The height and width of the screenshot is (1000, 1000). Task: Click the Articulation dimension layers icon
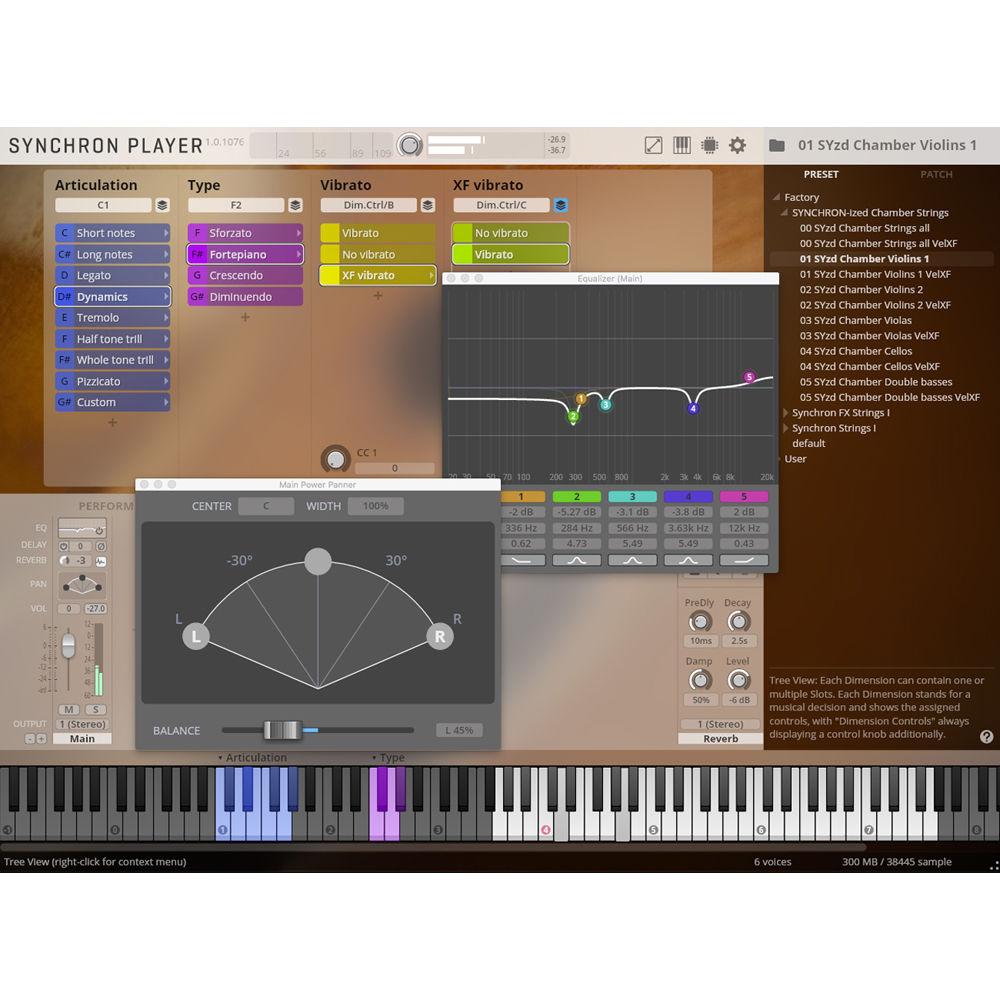(x=162, y=205)
